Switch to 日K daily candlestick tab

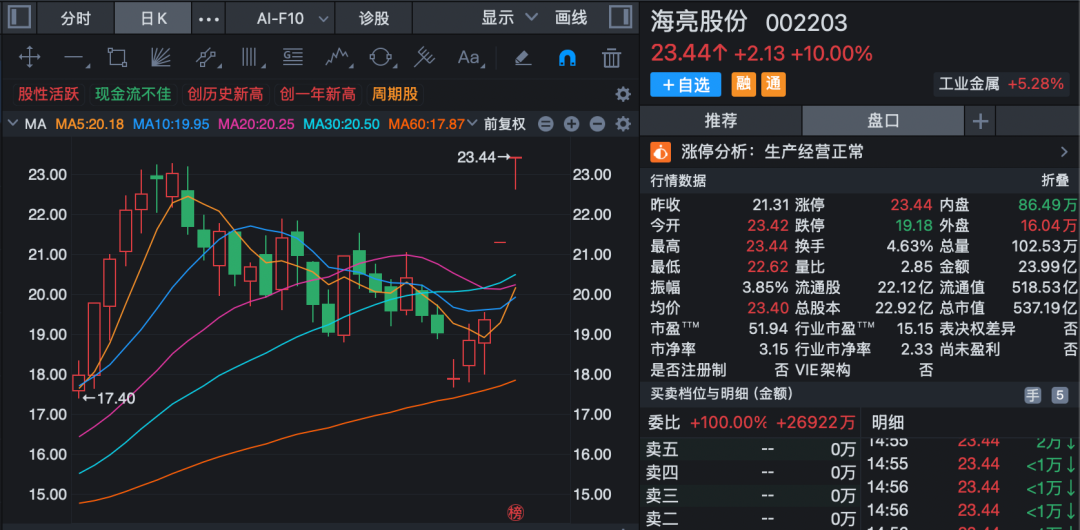click(154, 19)
